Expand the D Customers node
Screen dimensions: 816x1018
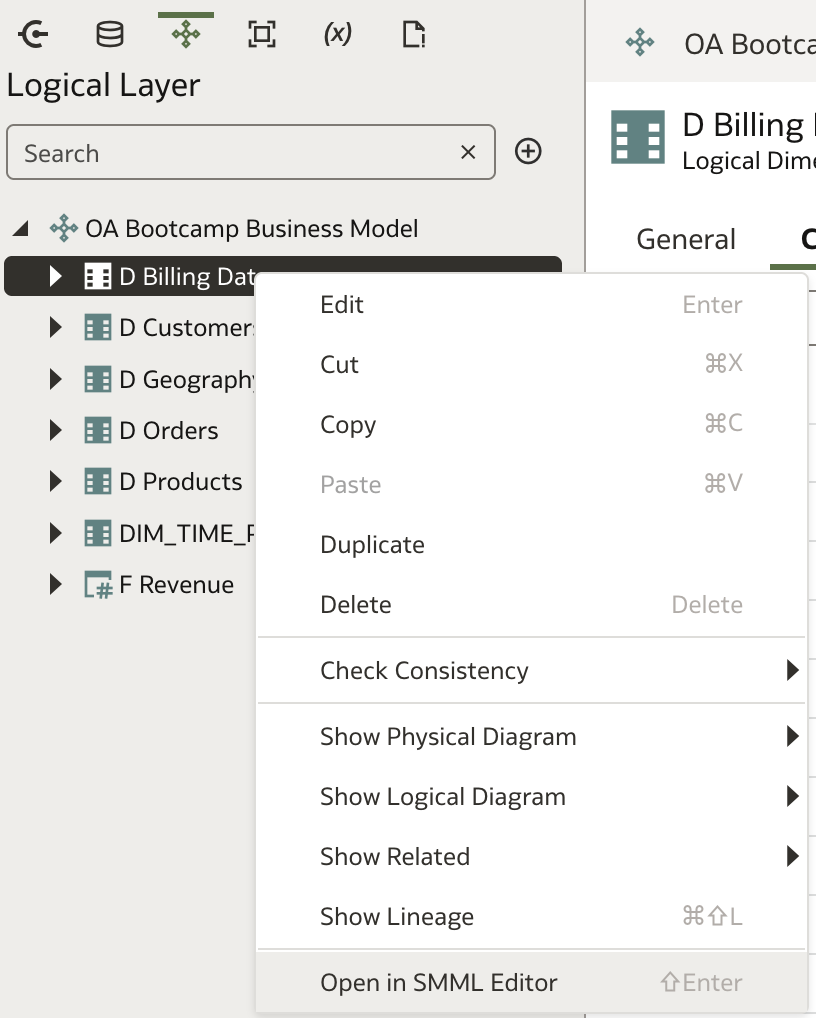[x=56, y=327]
